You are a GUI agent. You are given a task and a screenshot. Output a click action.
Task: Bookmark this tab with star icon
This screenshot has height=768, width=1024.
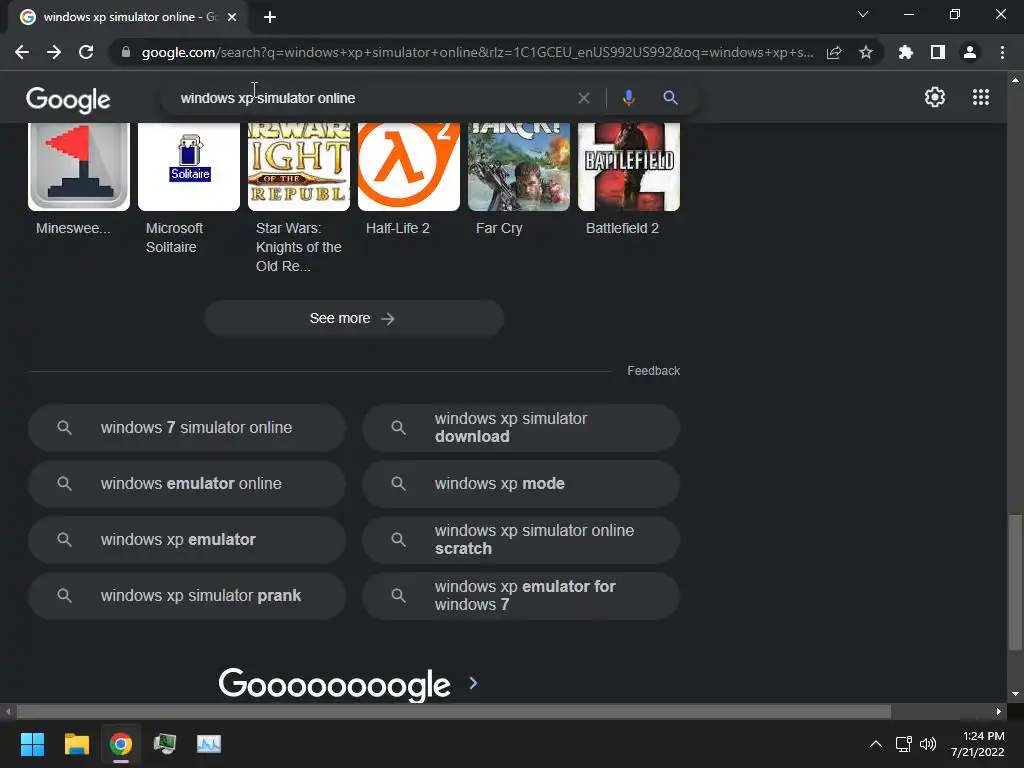click(866, 52)
